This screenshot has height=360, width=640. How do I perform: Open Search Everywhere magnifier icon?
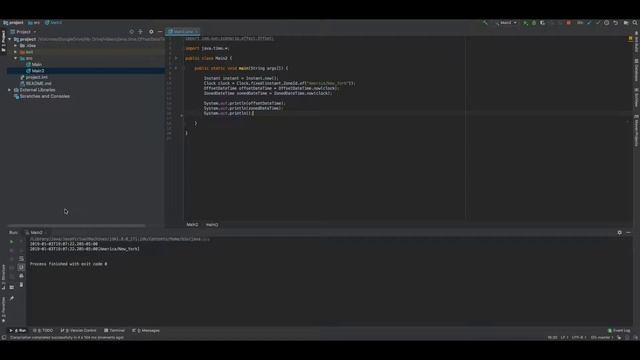635,23
